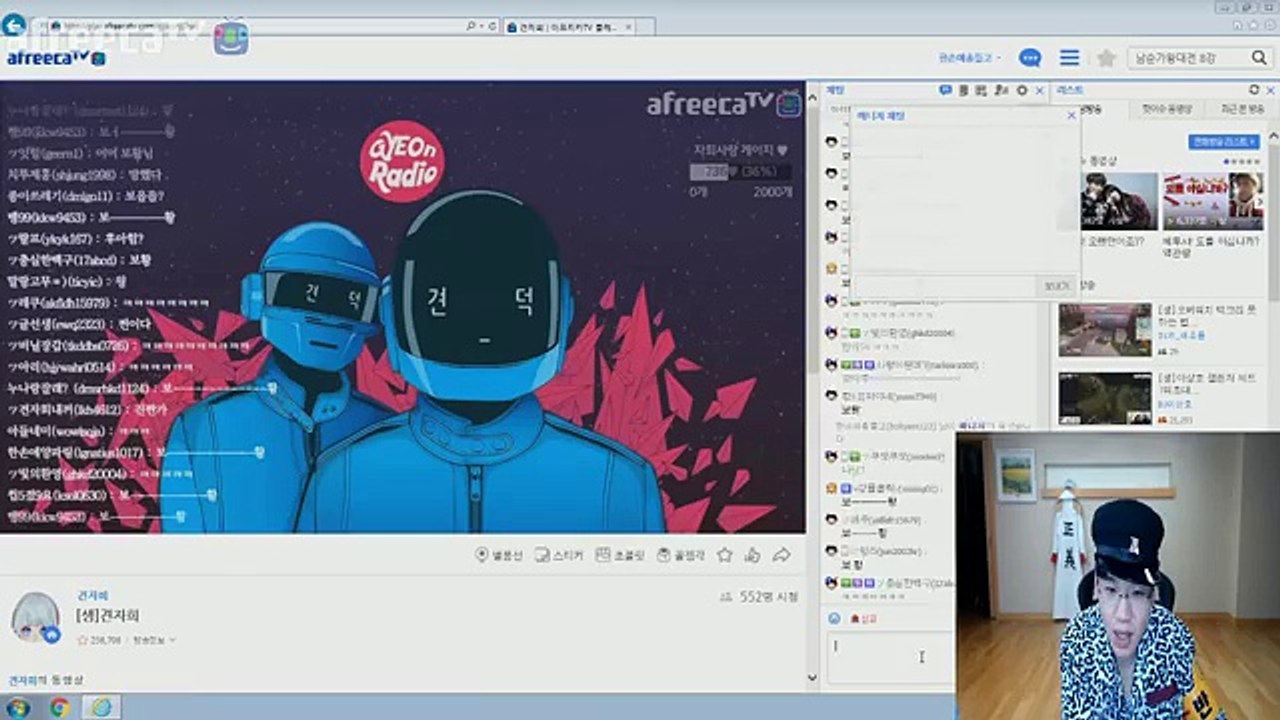Click the emoticon icon above chat input
The width and height of the screenshot is (1280, 720).
pyautogui.click(x=834, y=619)
